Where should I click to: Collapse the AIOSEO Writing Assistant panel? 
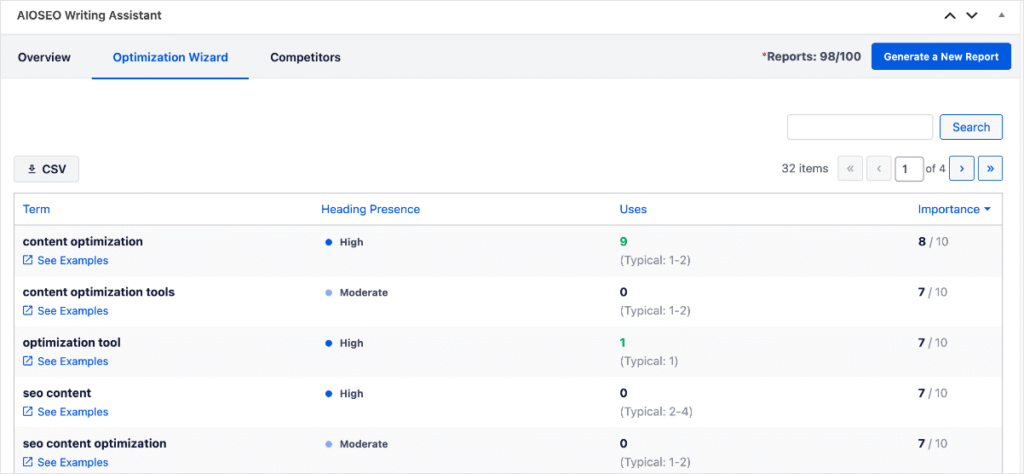pyautogui.click(x=1002, y=15)
